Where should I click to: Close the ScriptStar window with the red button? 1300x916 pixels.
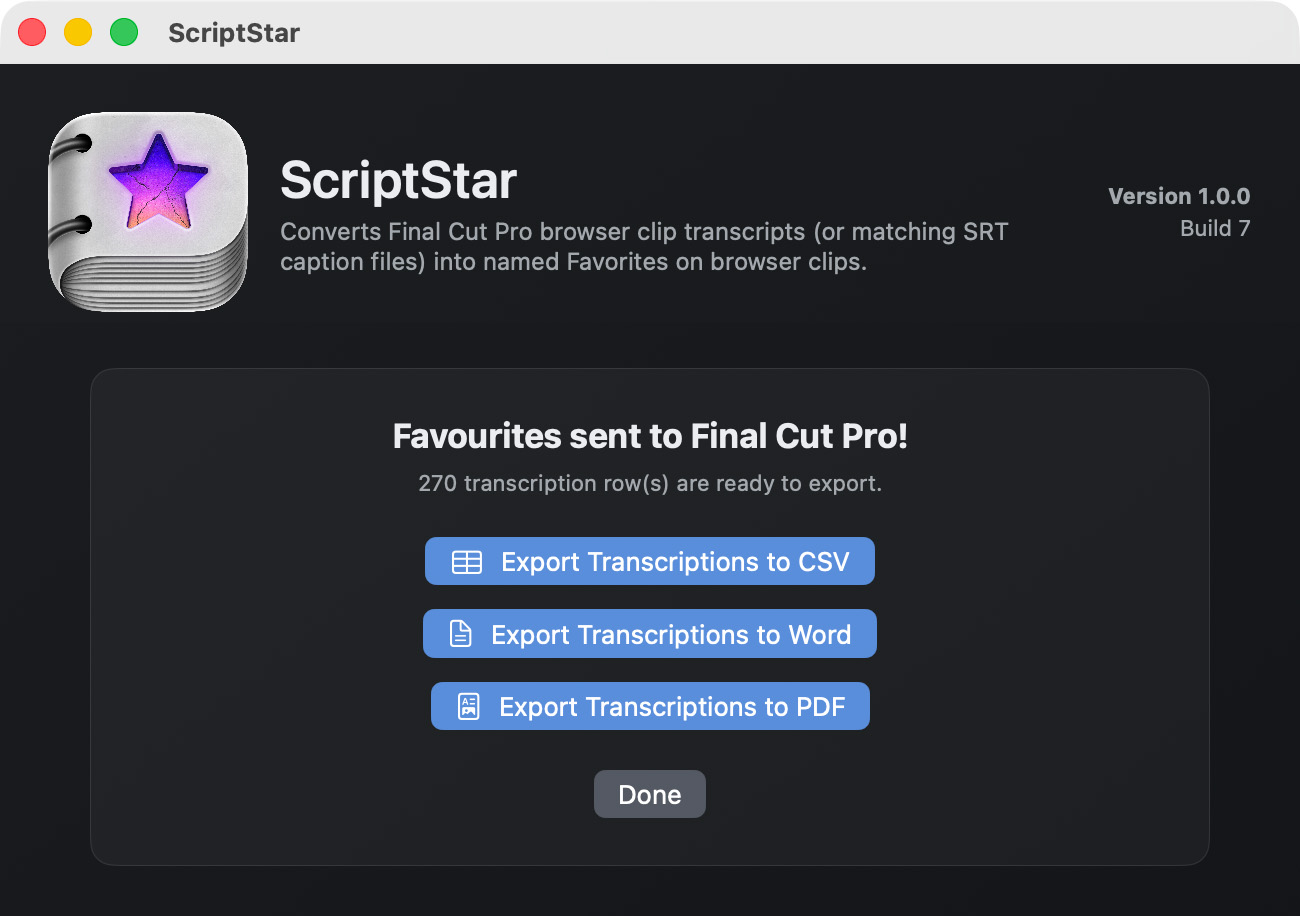32,32
